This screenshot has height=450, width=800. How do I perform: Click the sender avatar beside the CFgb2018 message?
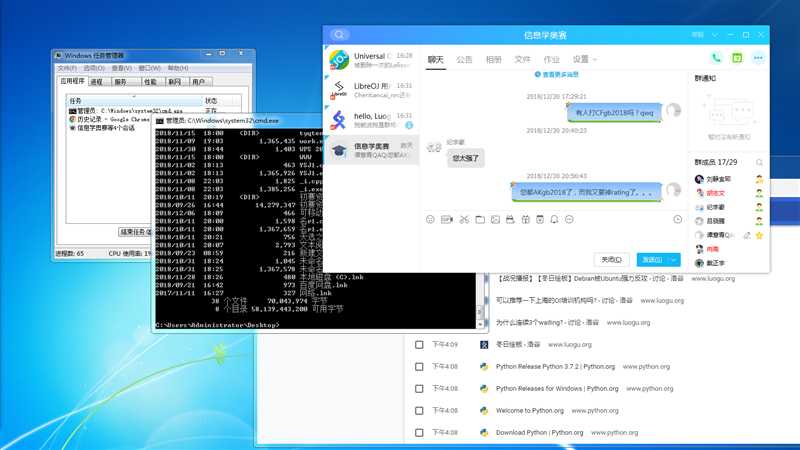coord(673,110)
